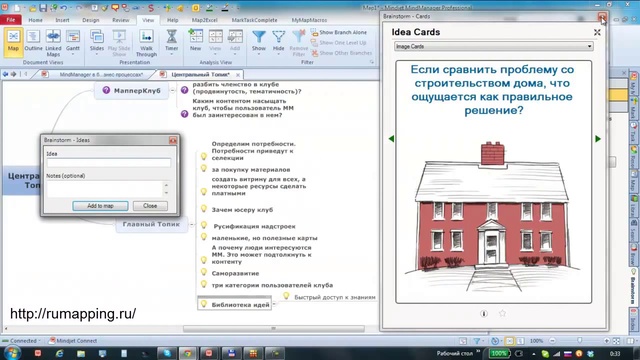Open the Insert ribbon tab
Viewport: 640px width, 360px height.
(x=62, y=20)
